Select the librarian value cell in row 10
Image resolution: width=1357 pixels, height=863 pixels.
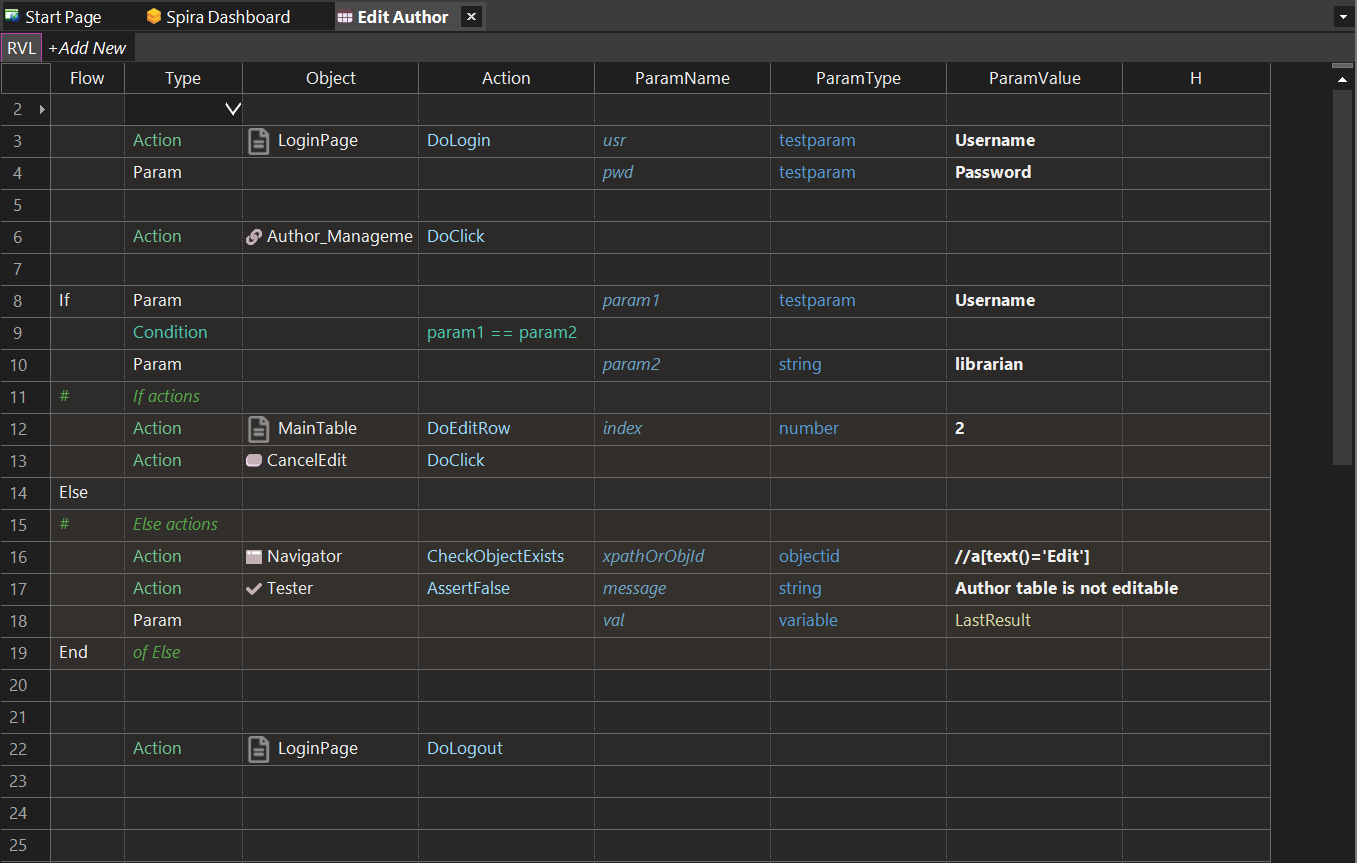click(1034, 365)
